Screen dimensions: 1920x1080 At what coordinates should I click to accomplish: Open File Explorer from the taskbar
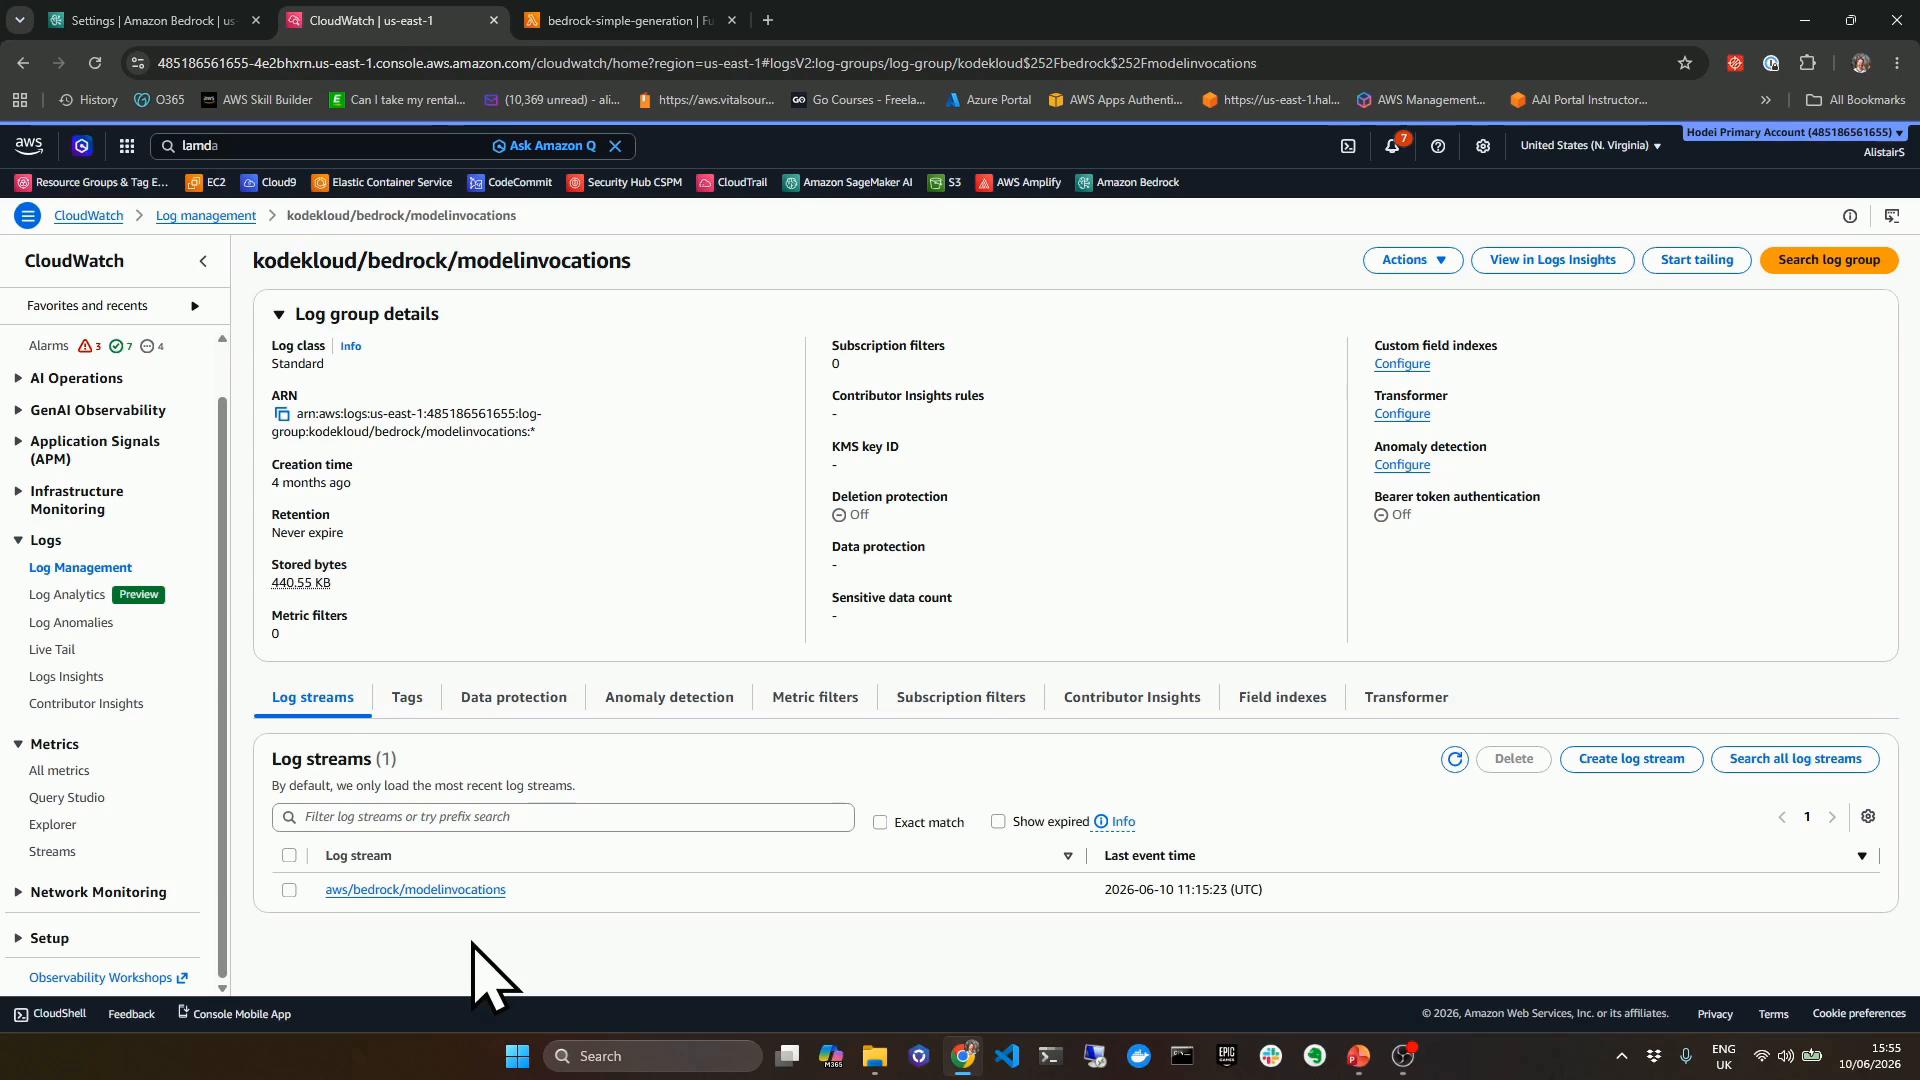click(875, 1056)
